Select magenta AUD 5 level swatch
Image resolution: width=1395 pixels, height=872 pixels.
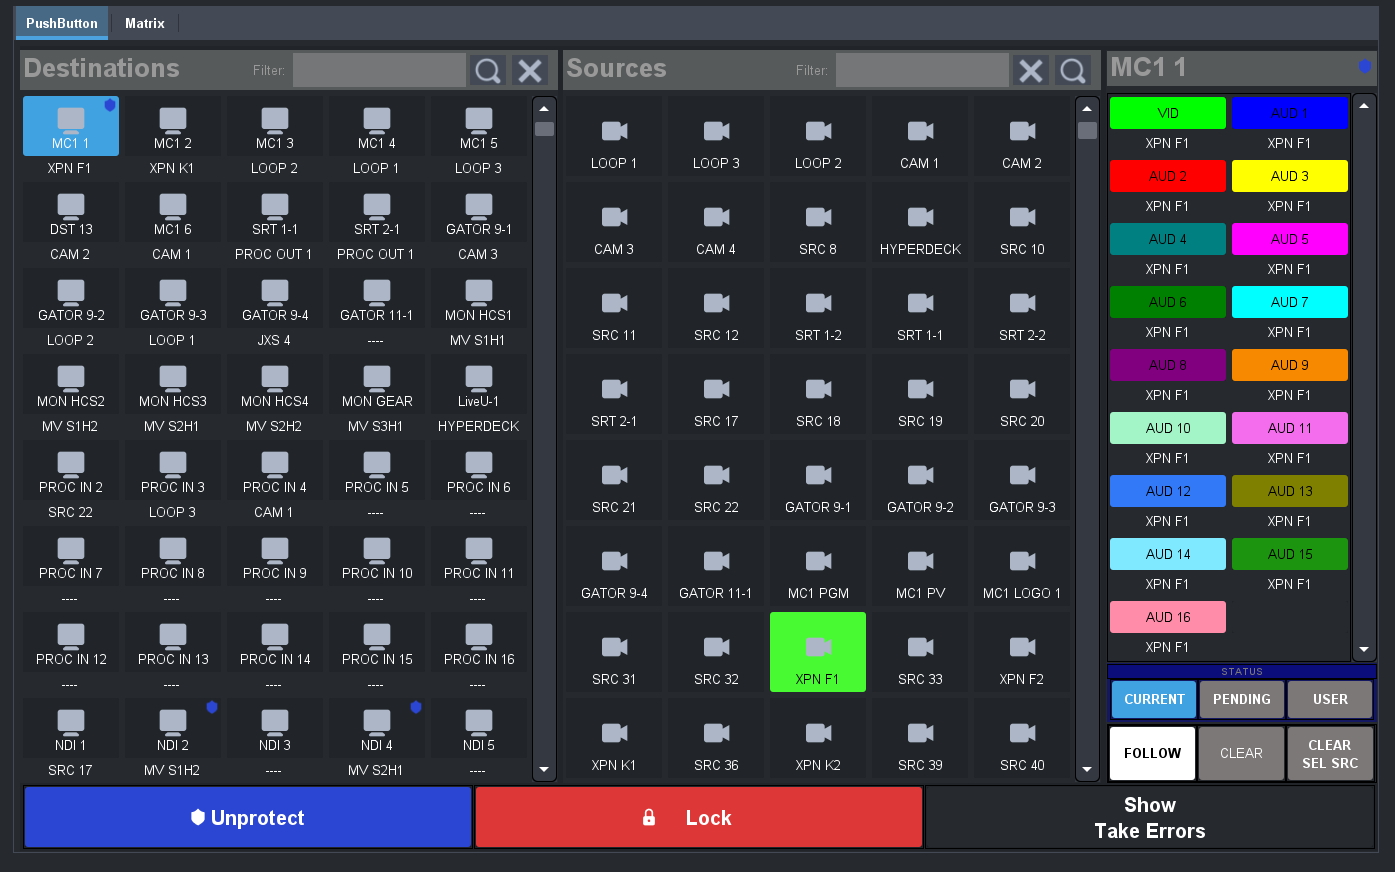coord(1290,239)
